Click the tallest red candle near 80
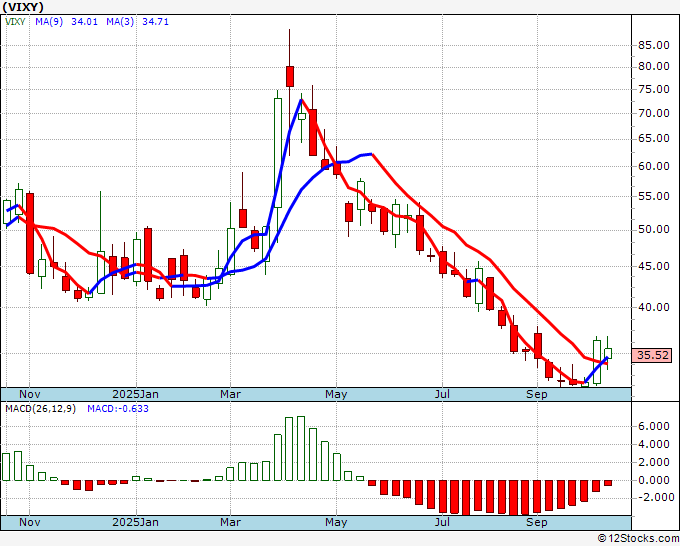The image size is (680, 546). pos(290,76)
